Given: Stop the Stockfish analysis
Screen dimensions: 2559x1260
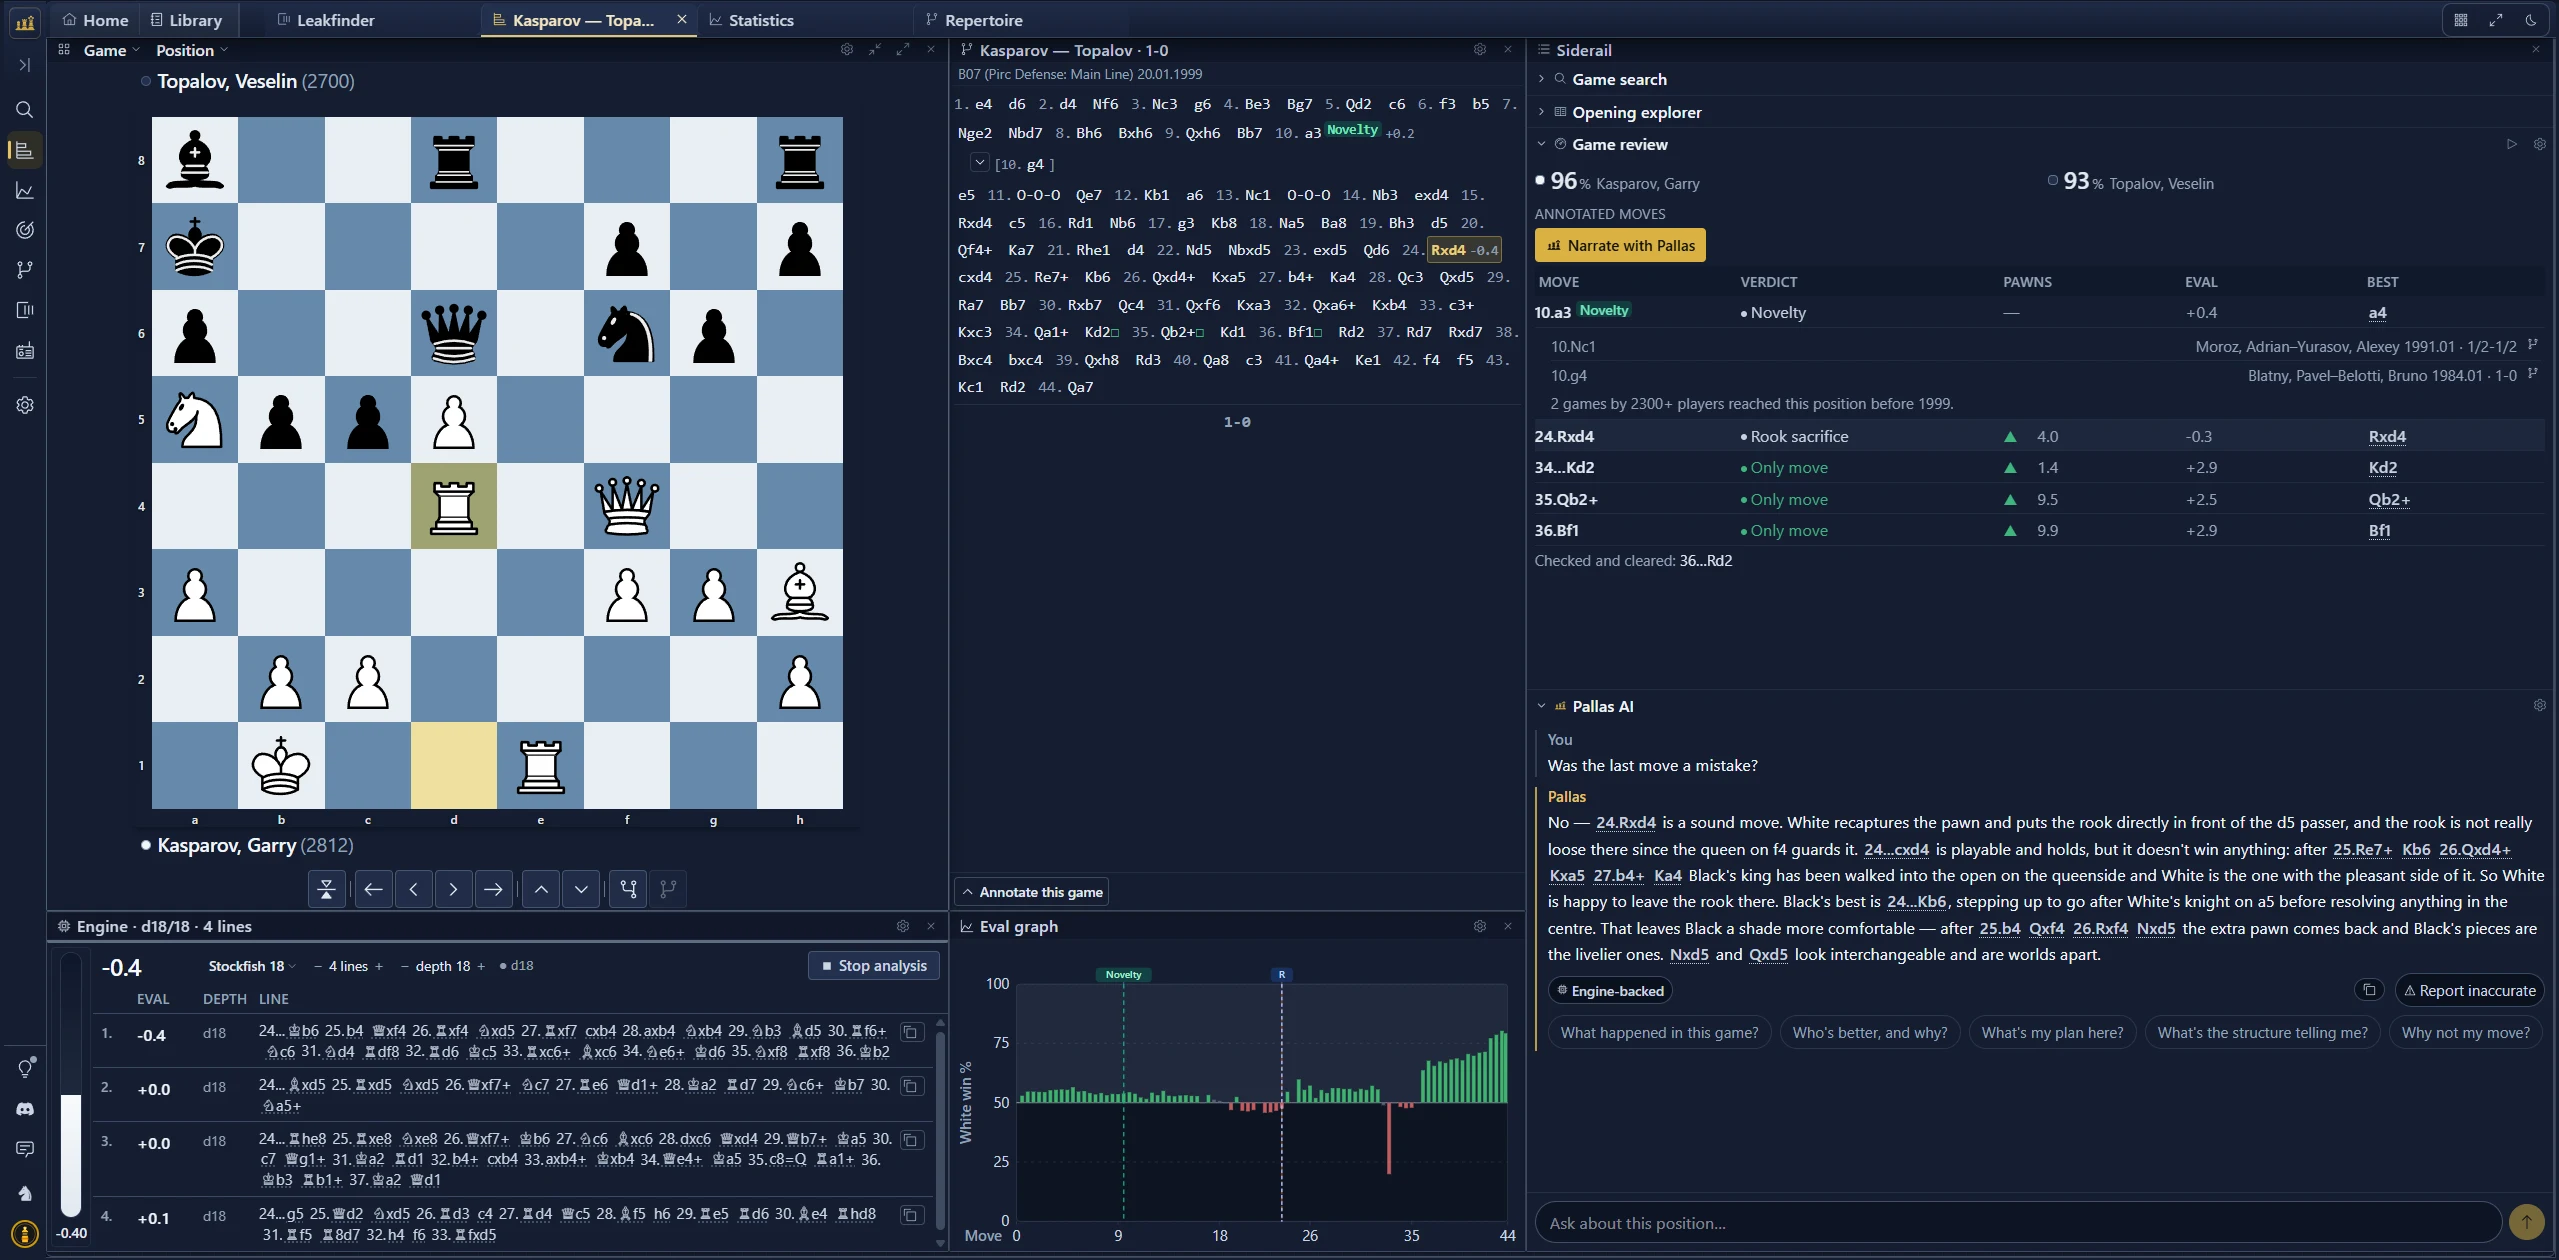Looking at the screenshot, I should [x=873, y=966].
